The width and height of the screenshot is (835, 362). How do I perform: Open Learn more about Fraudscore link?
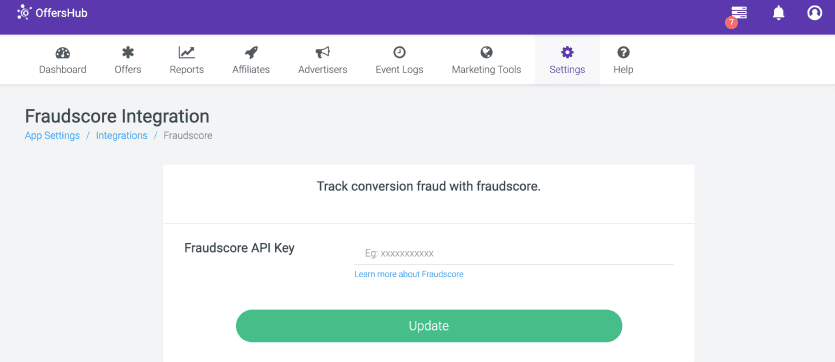(x=408, y=274)
